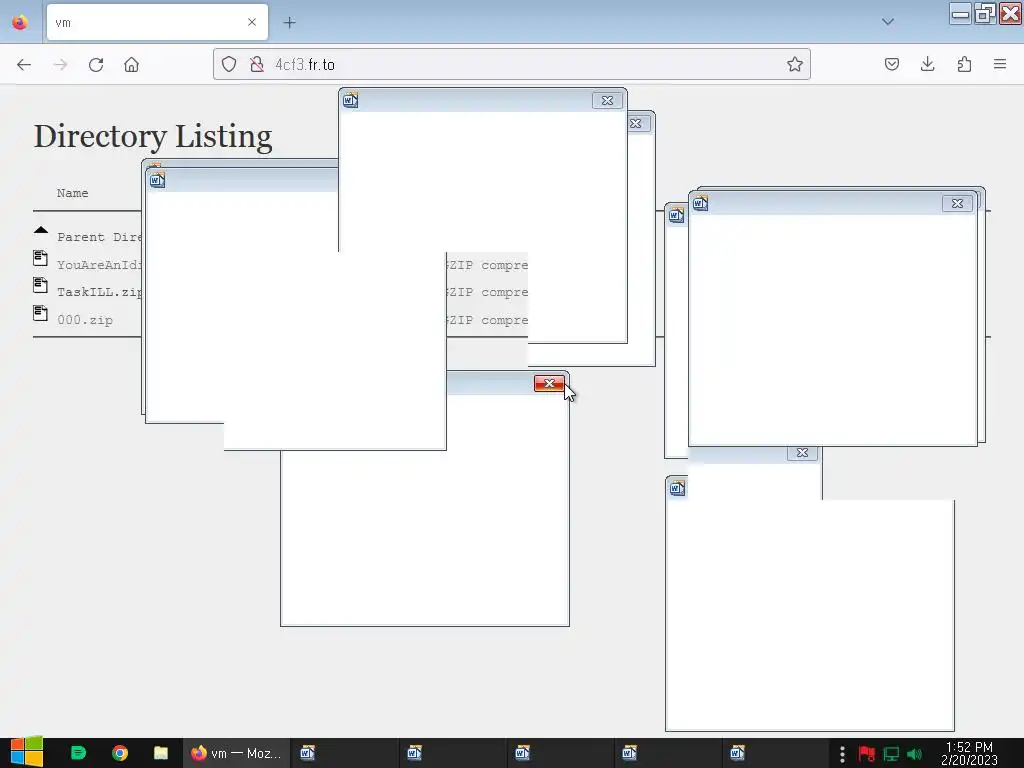
Task: Show site security info via crossed lock icon
Action: (257, 64)
